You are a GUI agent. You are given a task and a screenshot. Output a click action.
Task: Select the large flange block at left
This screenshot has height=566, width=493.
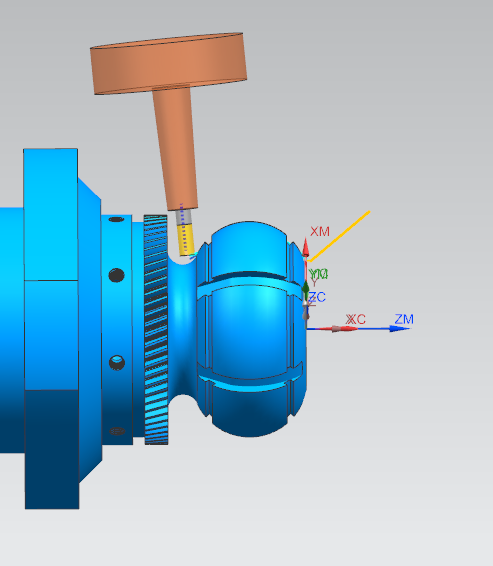click(51, 328)
